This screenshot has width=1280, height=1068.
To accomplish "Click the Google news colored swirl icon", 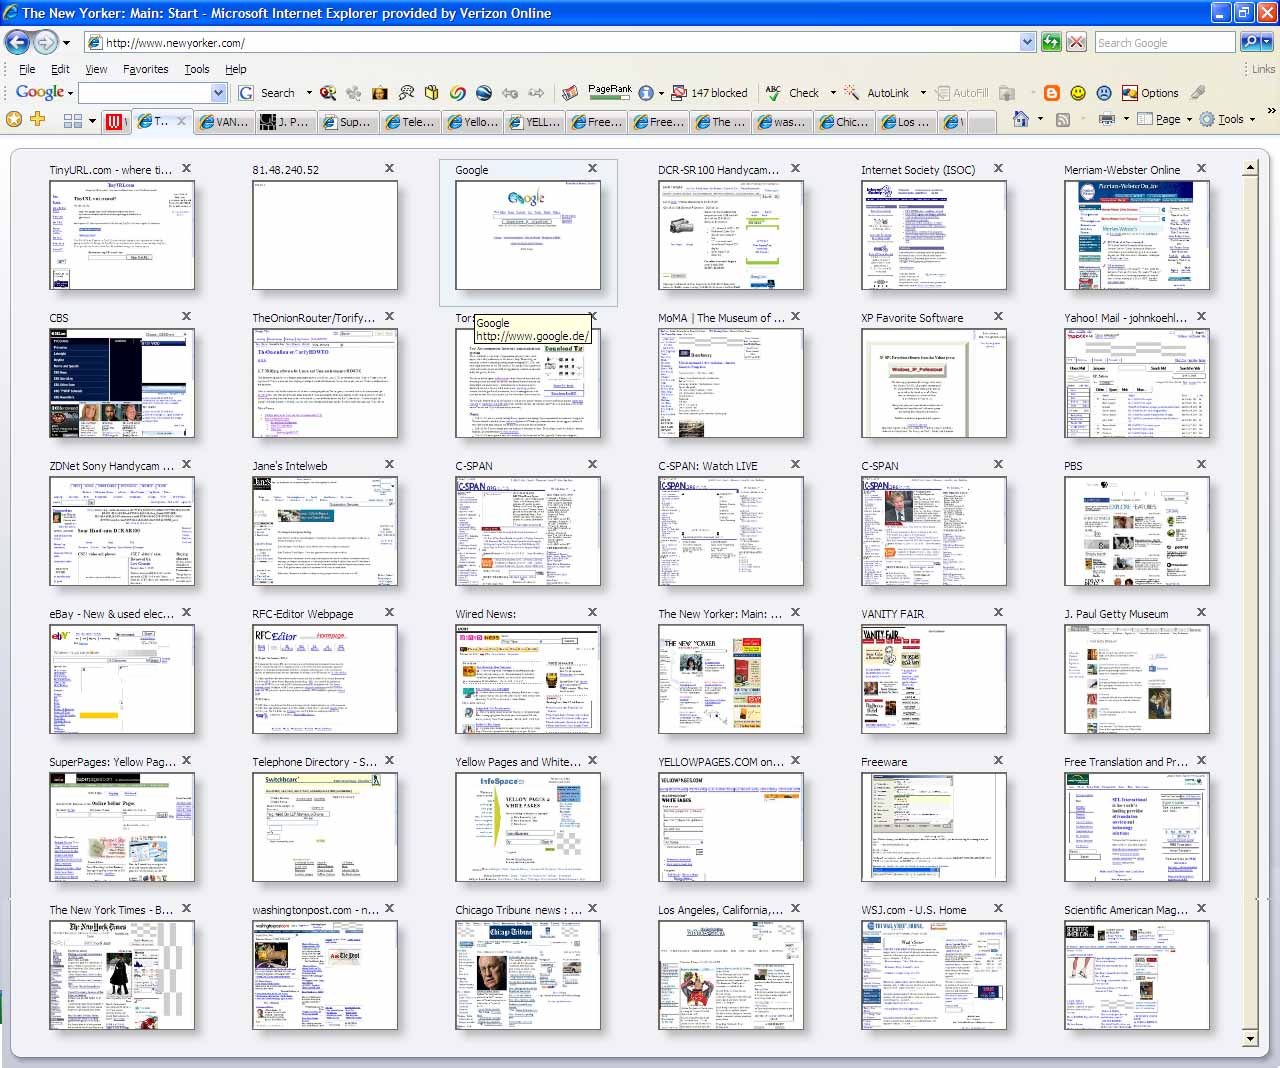I will click(458, 93).
